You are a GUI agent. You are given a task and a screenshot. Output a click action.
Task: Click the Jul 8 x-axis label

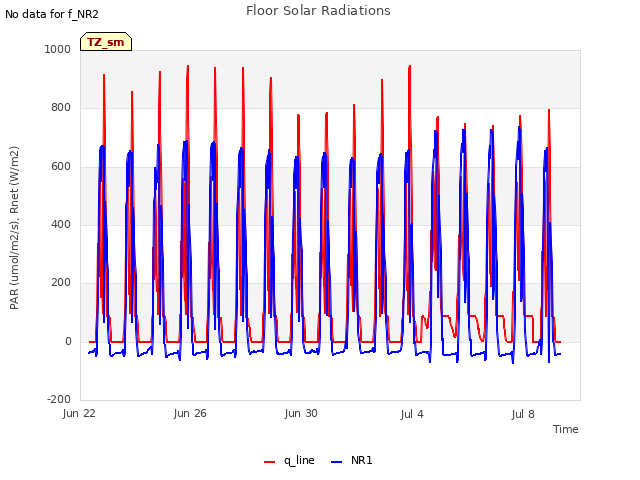click(x=523, y=415)
